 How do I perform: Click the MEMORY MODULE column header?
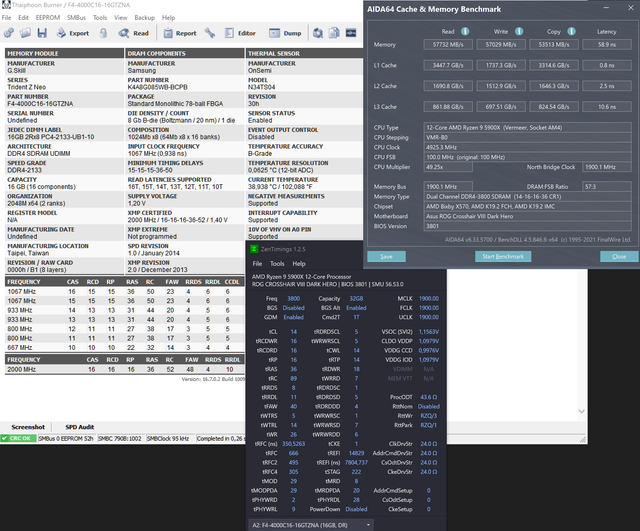pos(64,53)
